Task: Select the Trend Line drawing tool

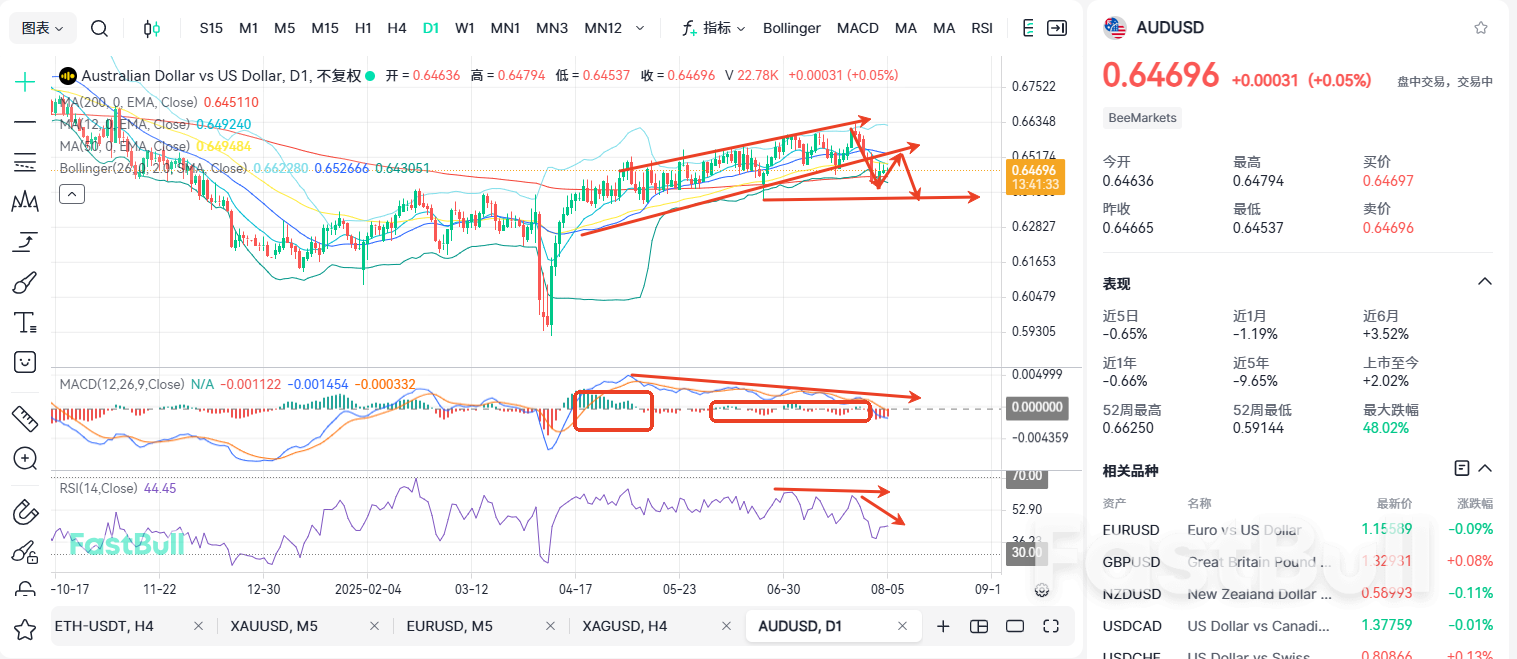Action: click(x=24, y=122)
